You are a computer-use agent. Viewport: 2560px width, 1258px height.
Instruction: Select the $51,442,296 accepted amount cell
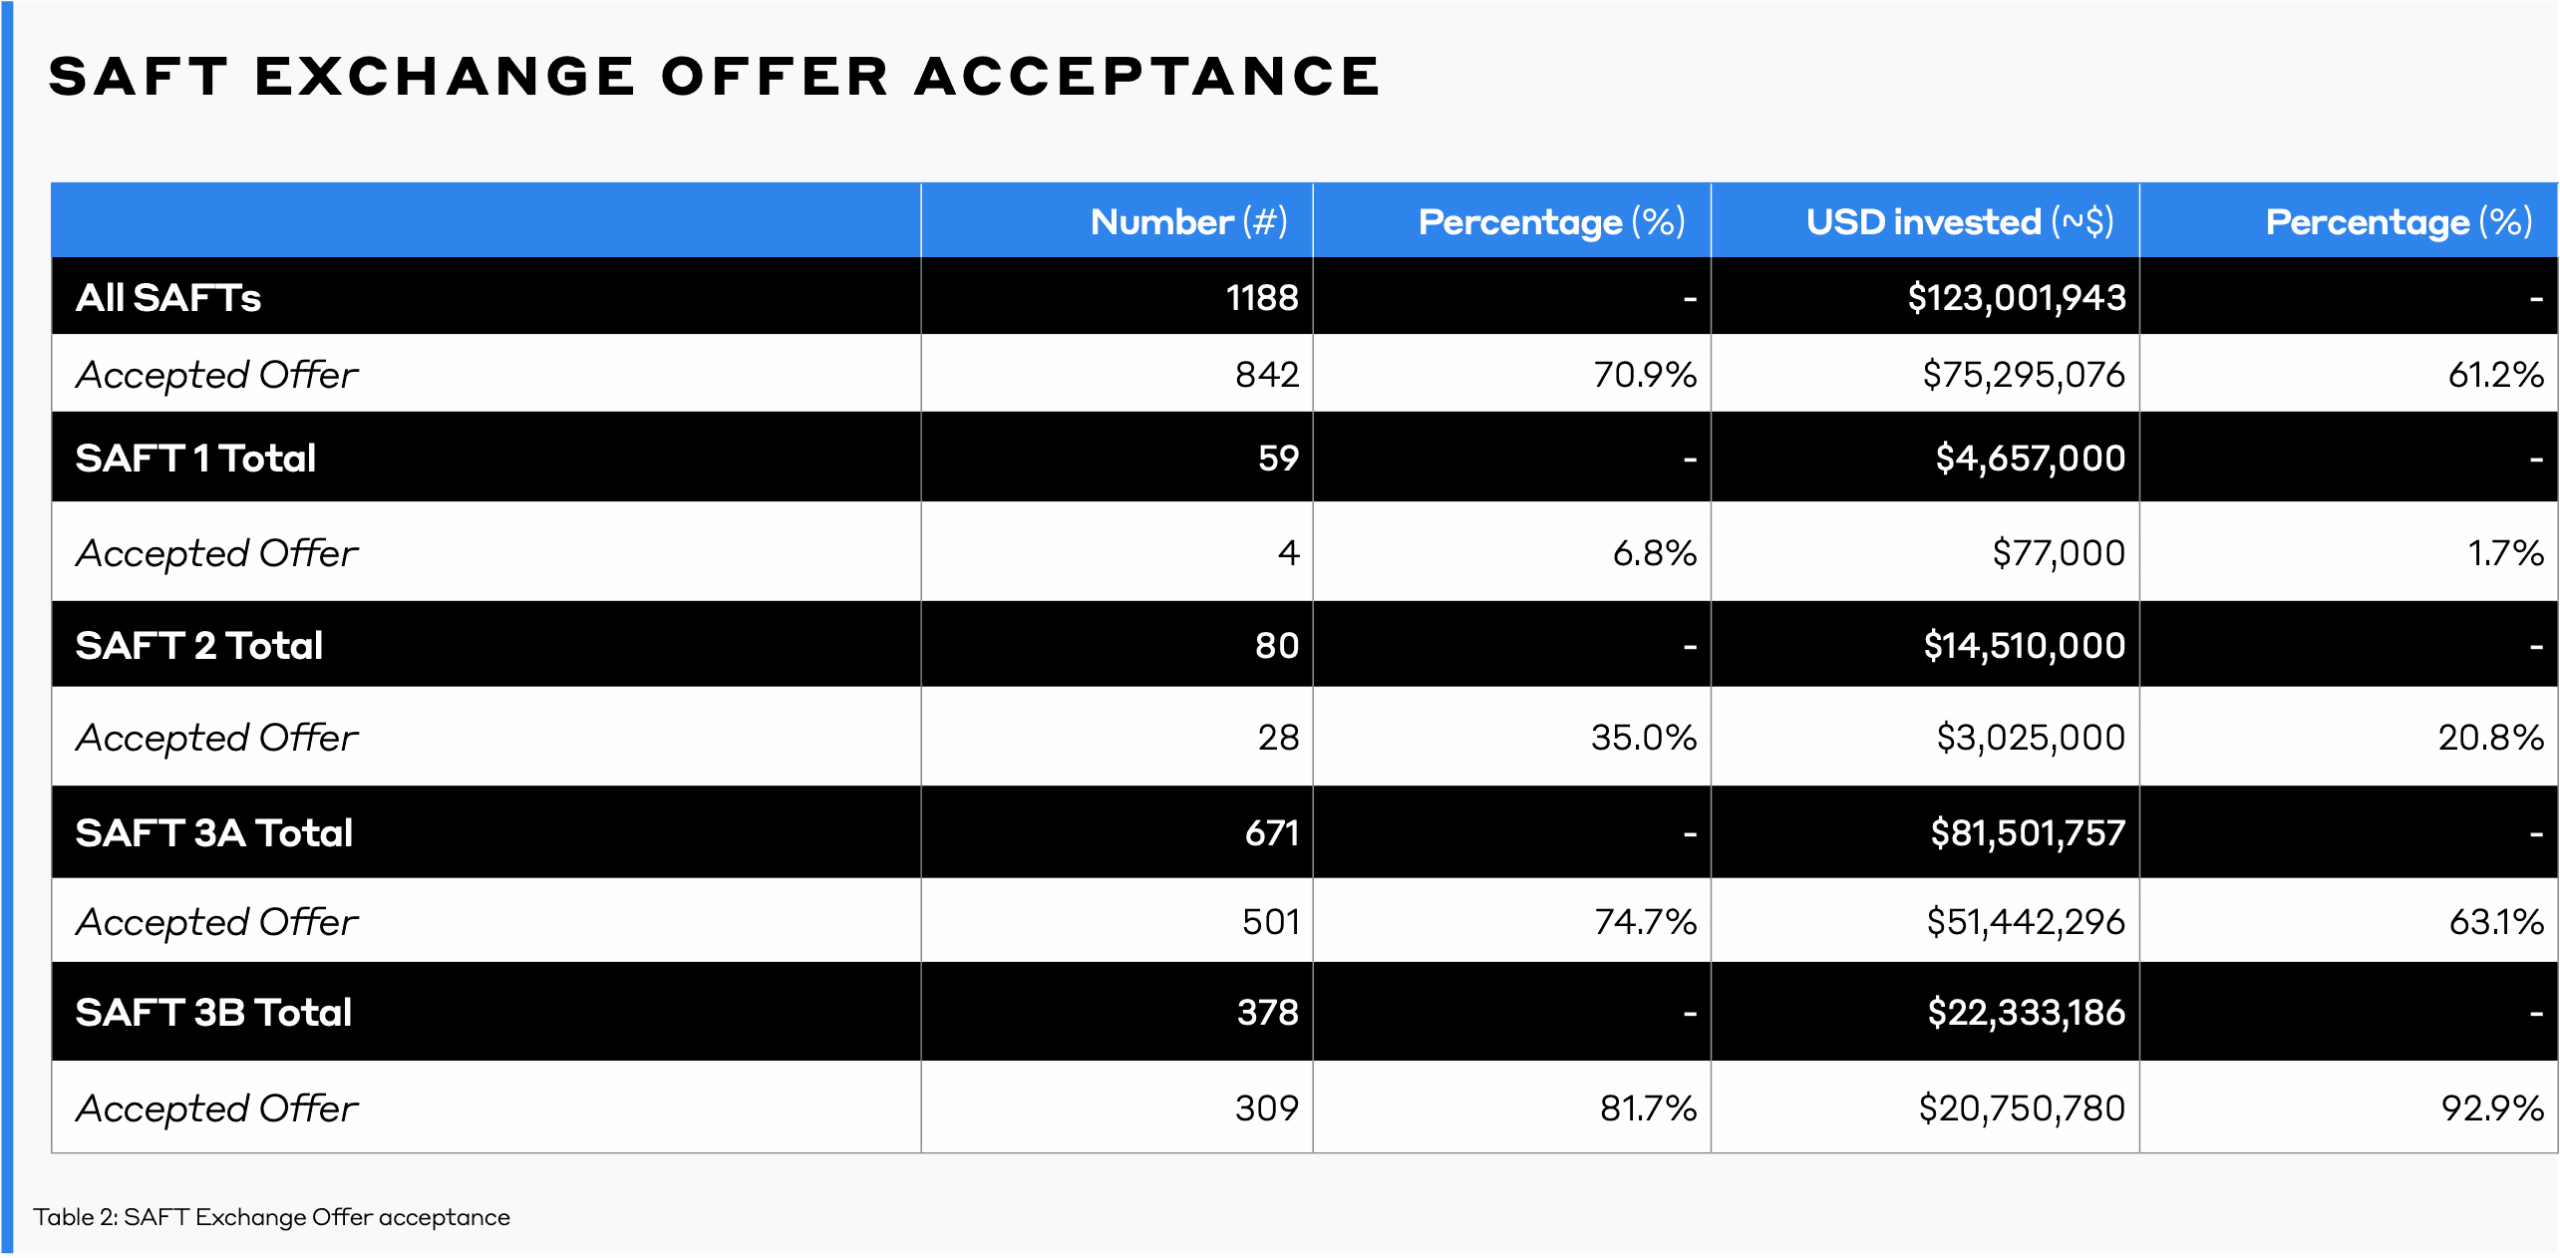click(2025, 922)
